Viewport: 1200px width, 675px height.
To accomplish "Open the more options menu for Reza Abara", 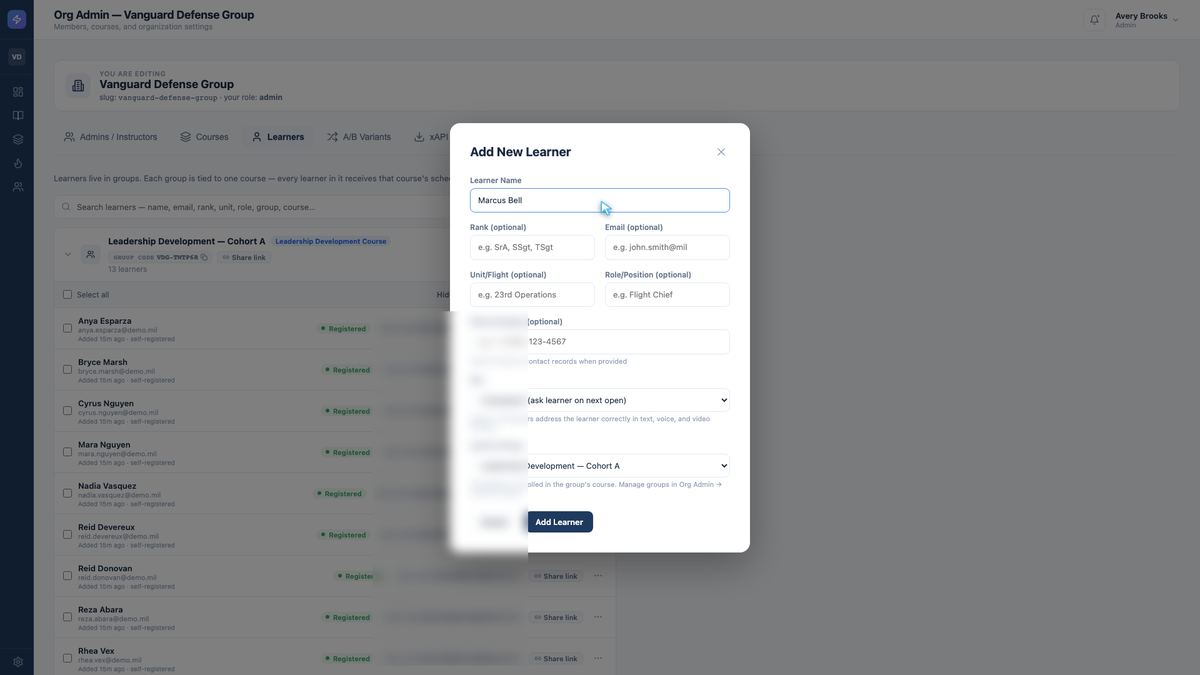I will pos(598,617).
